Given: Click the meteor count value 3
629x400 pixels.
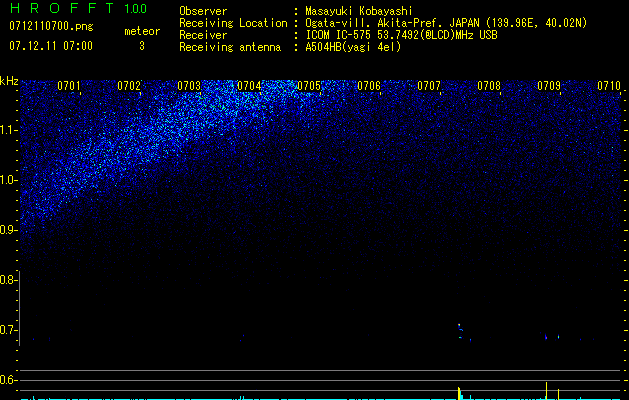Looking at the screenshot, I should pos(142,46).
